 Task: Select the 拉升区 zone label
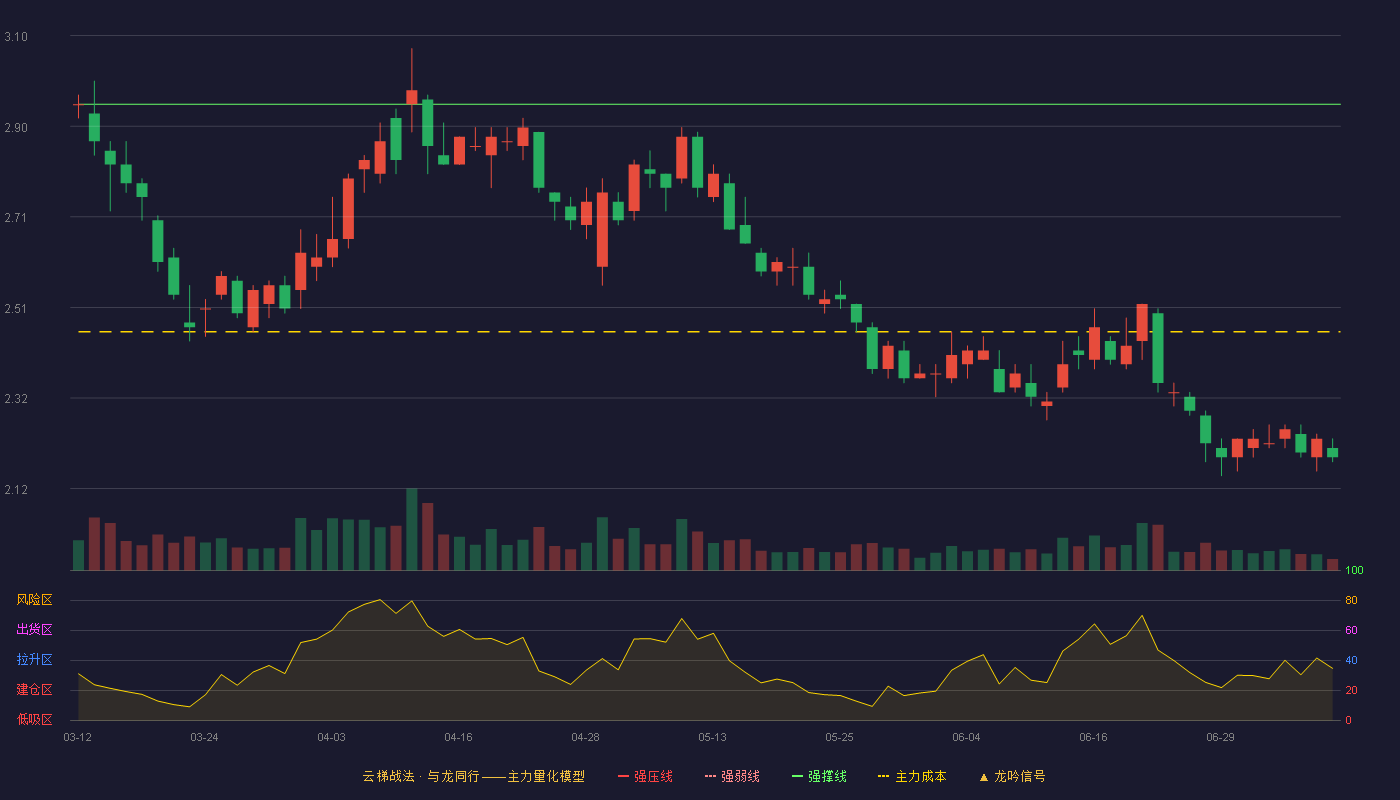34,660
